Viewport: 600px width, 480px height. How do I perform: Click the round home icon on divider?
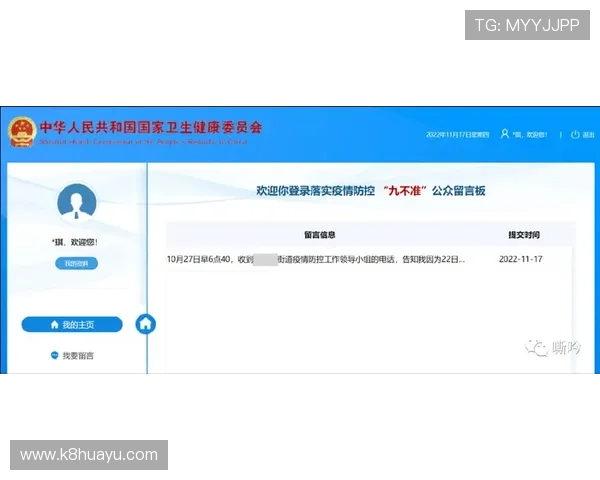coord(145,324)
